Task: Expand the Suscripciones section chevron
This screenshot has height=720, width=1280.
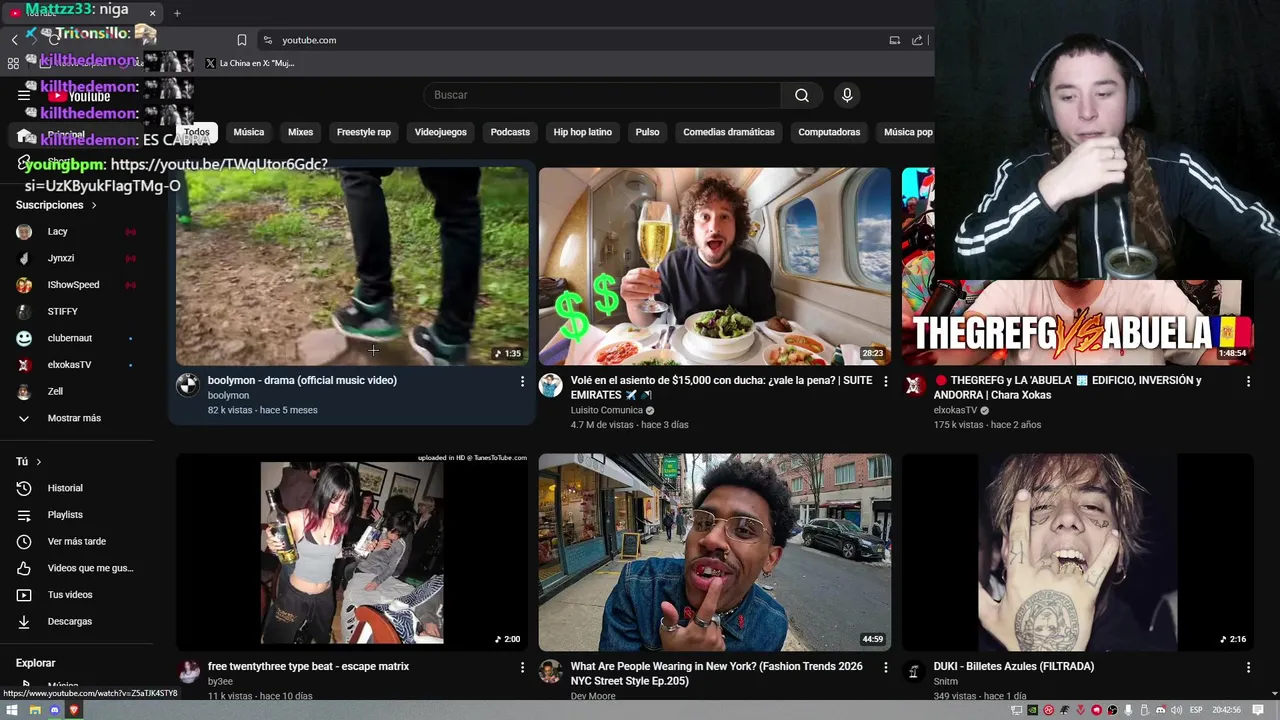Action: tap(94, 205)
